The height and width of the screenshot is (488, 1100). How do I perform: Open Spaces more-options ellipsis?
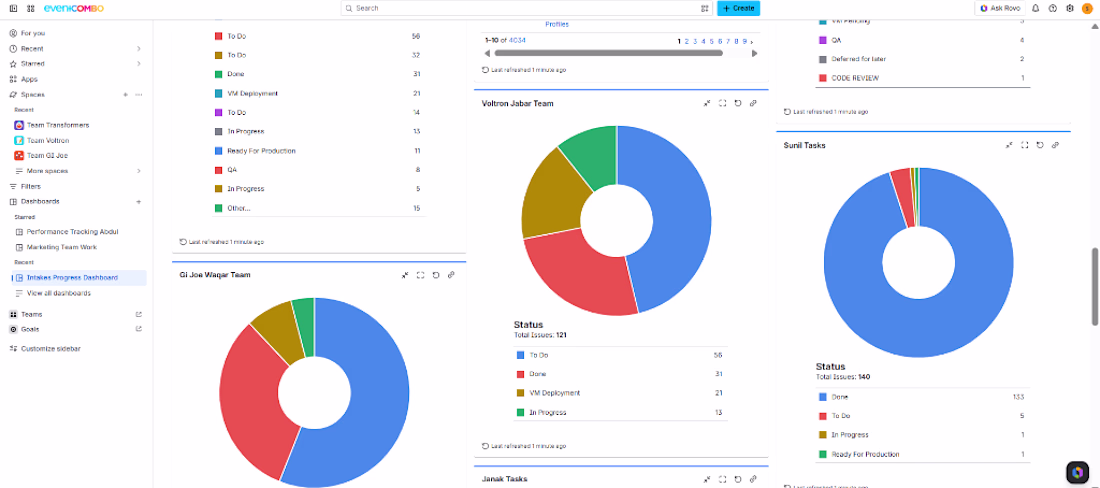[x=139, y=95]
